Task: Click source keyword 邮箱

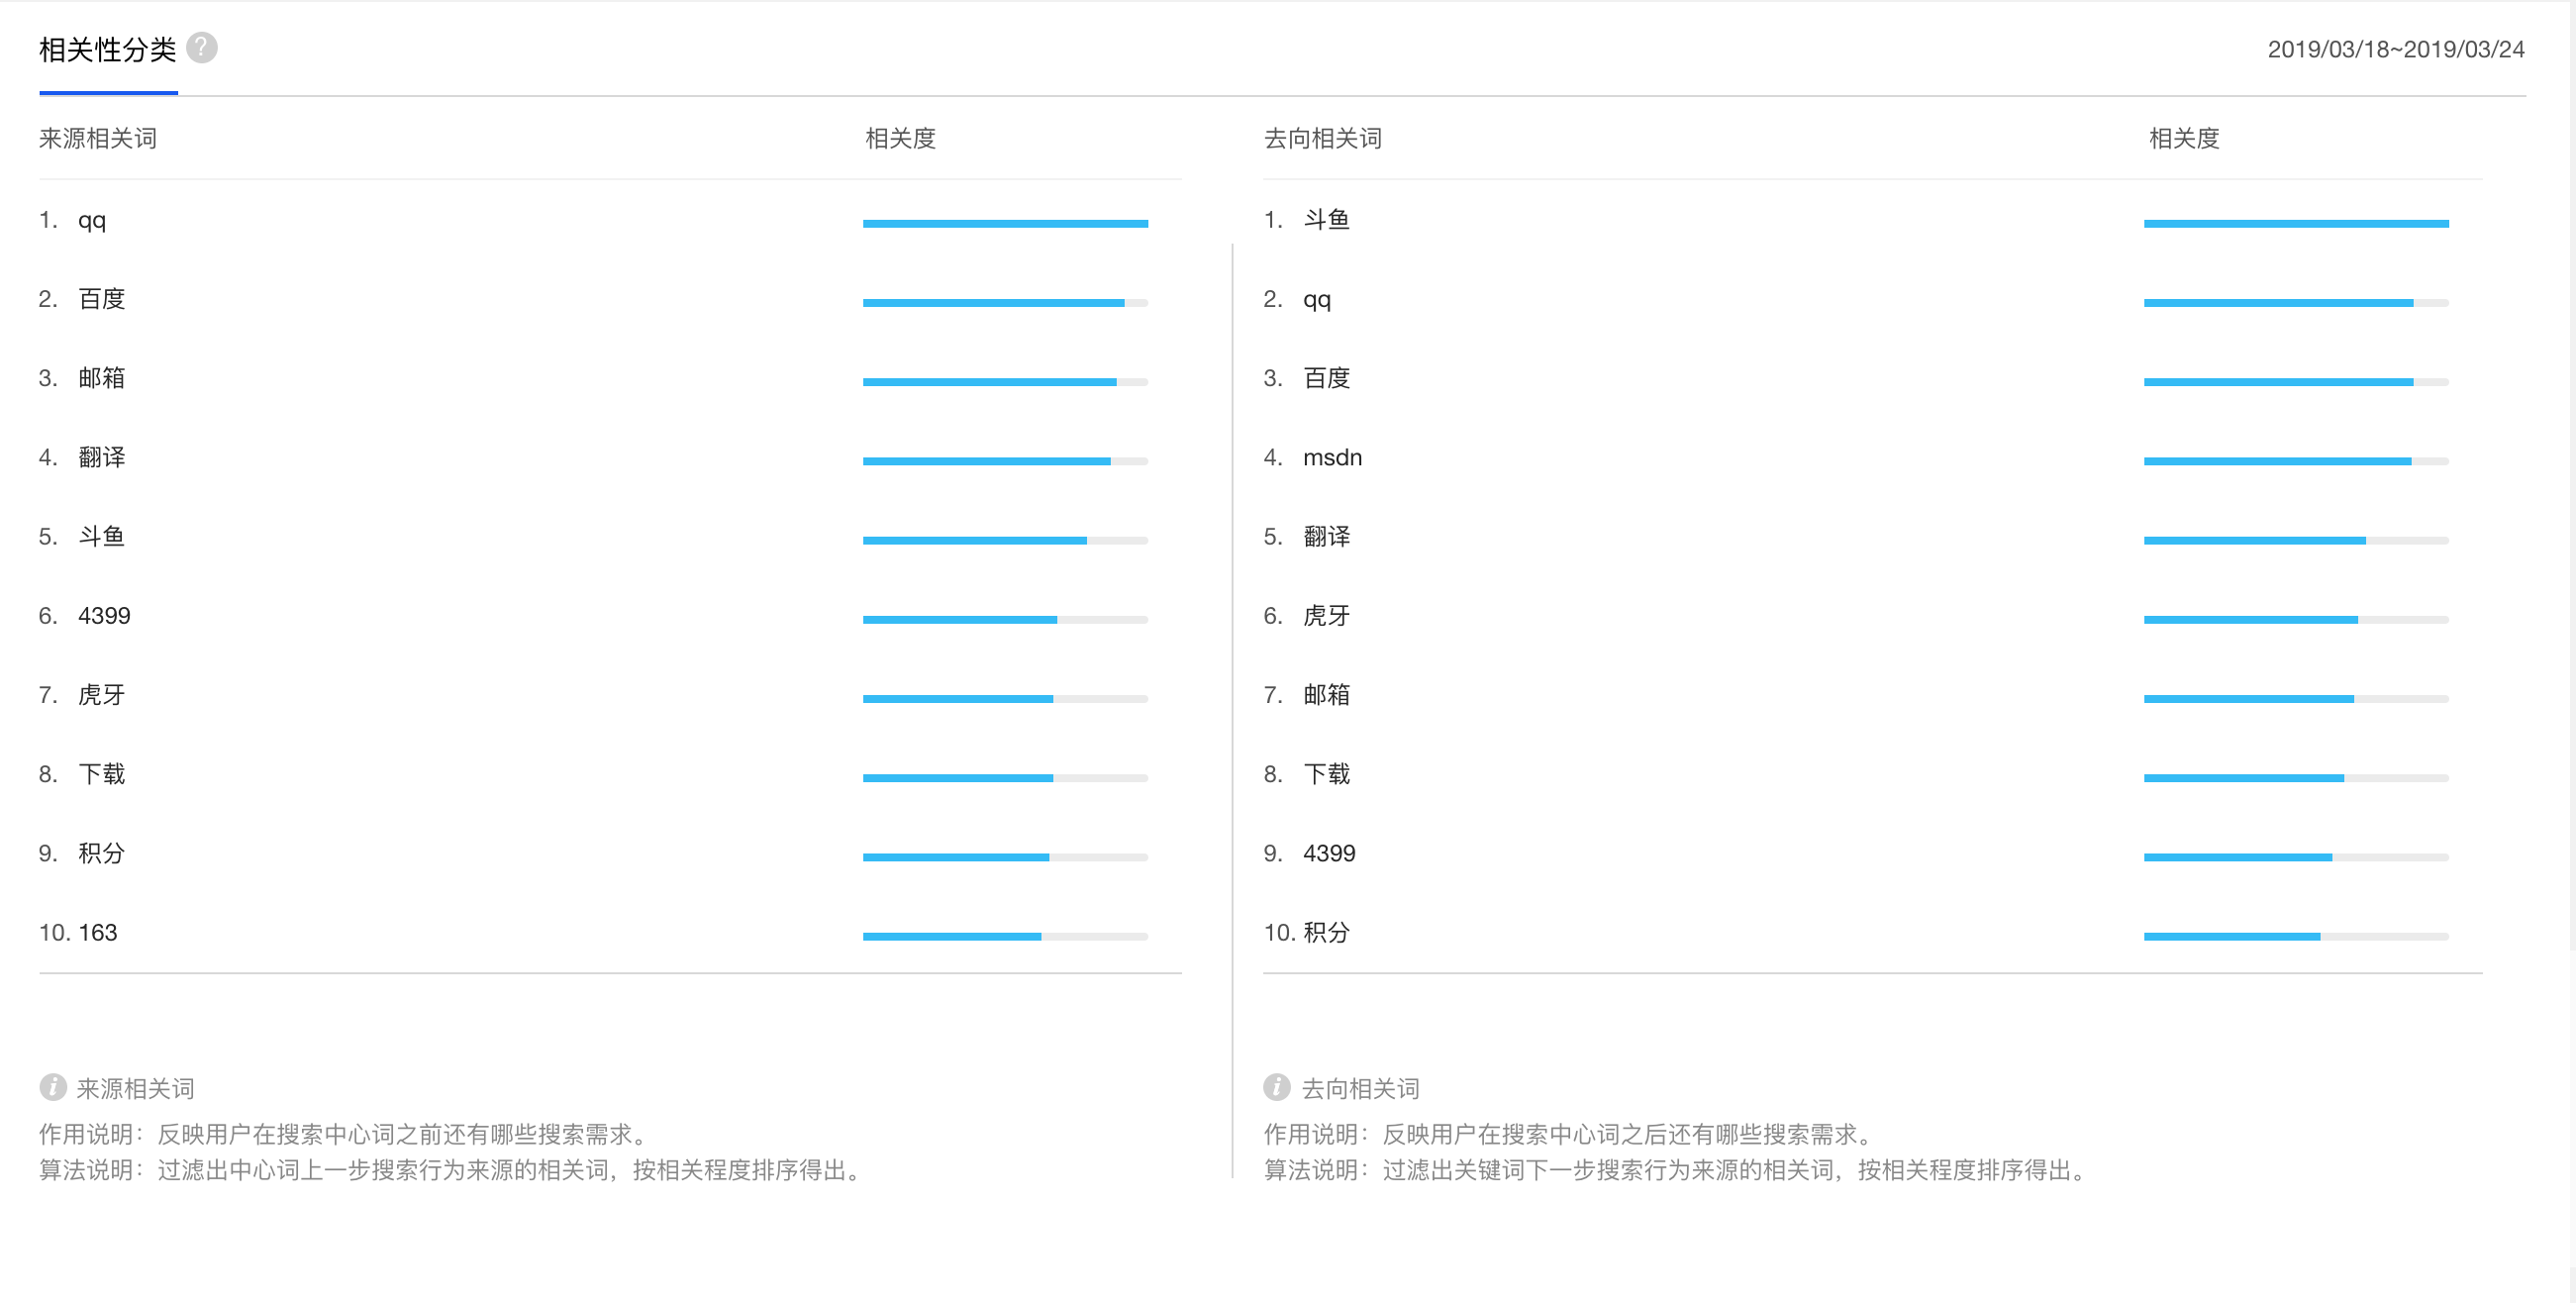Action: coord(102,378)
